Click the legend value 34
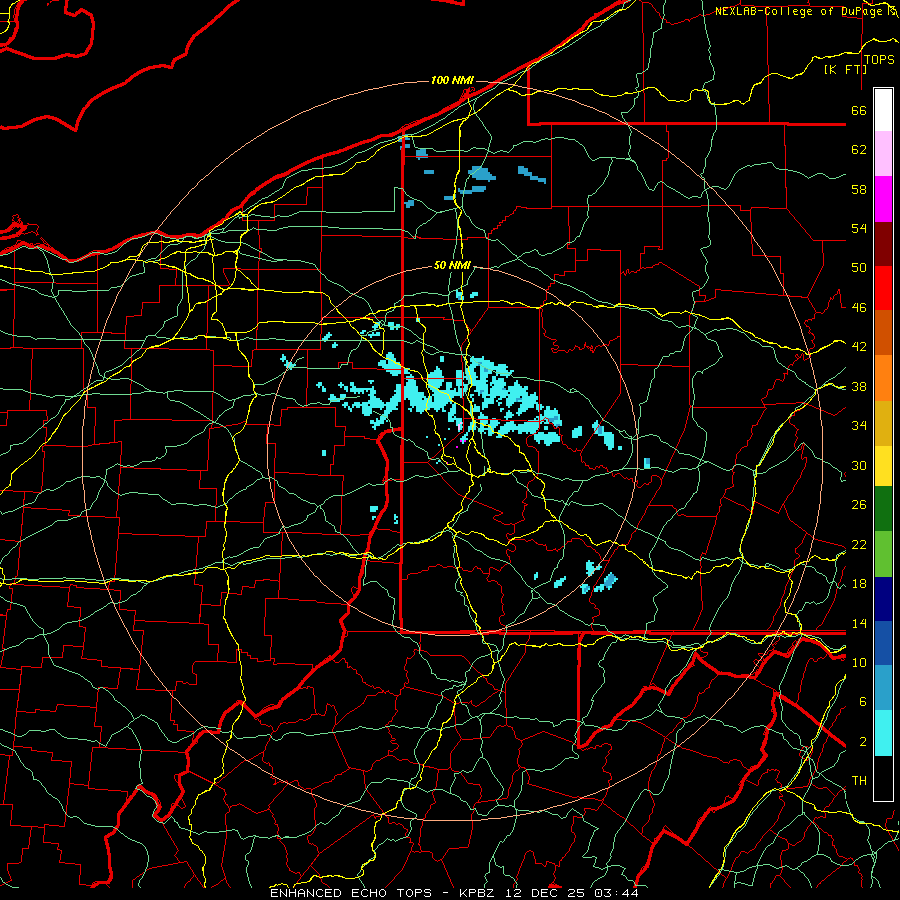The image size is (900, 900). point(859,426)
